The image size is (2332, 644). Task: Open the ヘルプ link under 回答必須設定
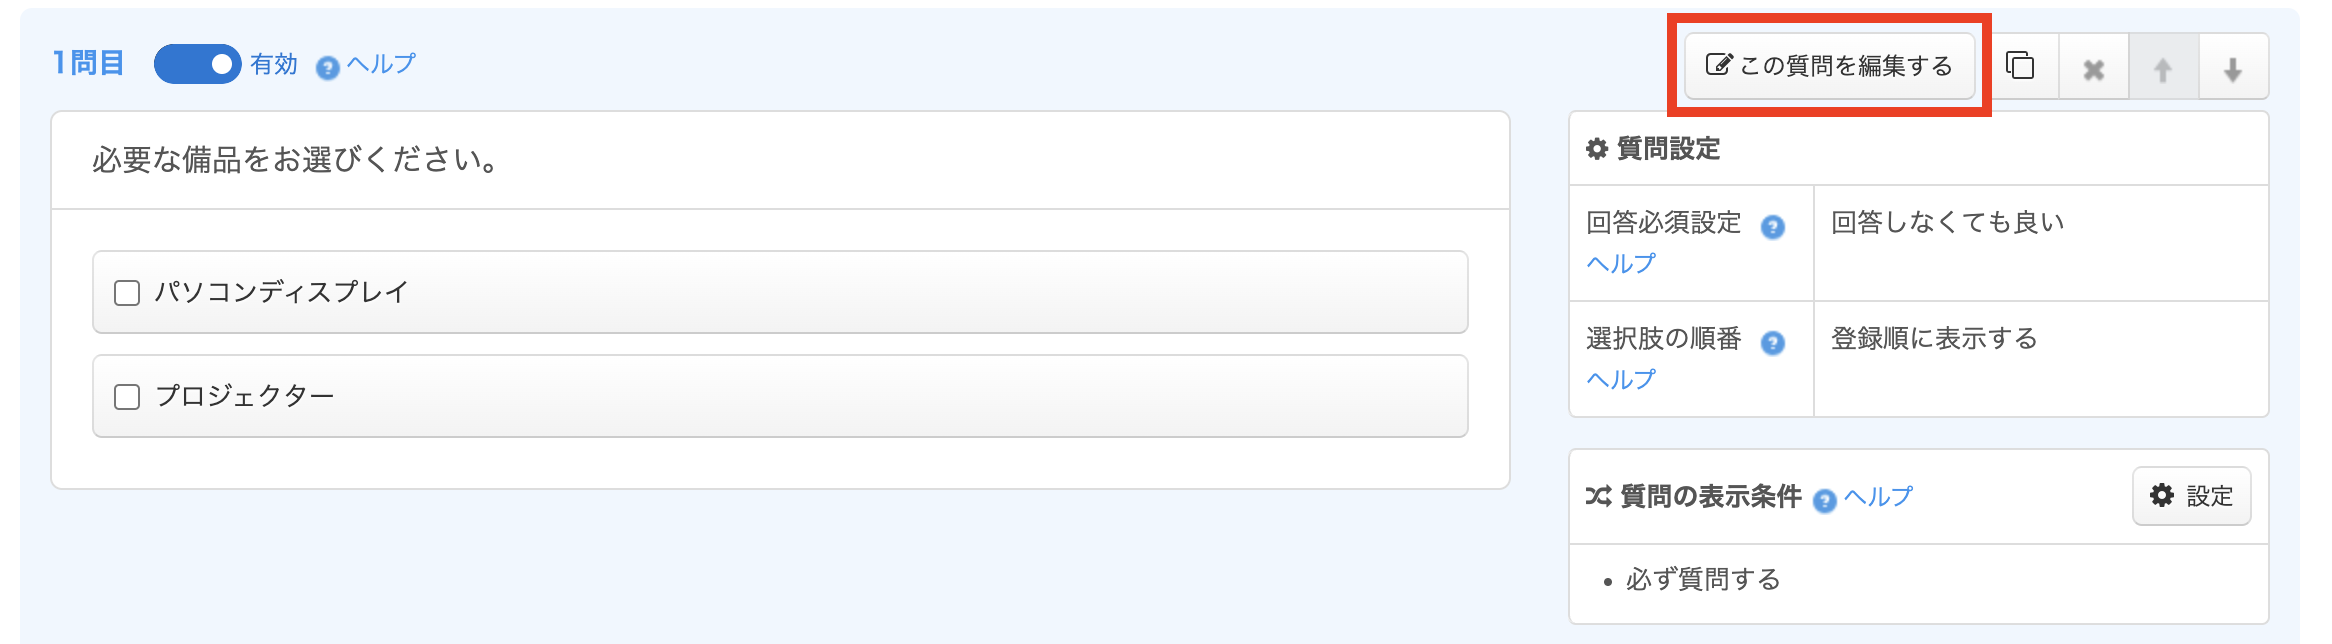pos(1621,263)
